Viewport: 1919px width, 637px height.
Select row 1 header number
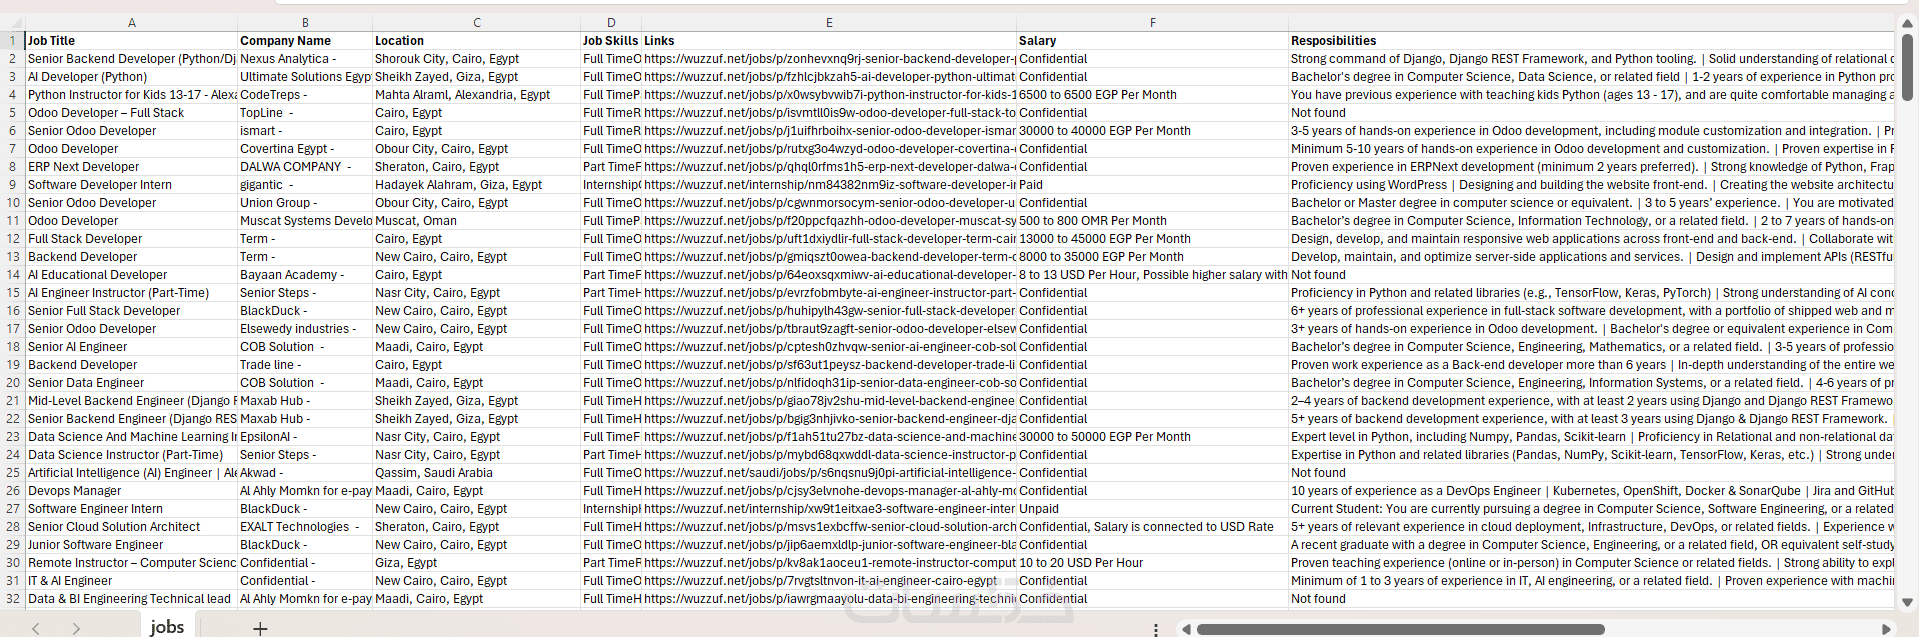tap(12, 41)
